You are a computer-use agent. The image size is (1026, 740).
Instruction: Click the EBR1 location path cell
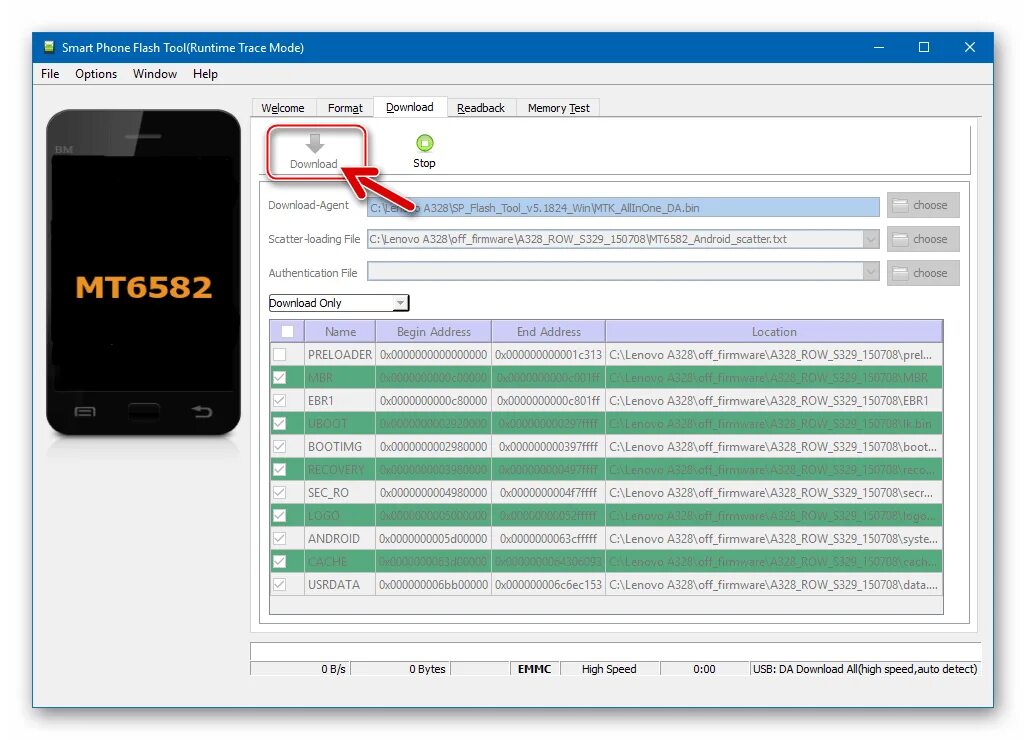774,400
